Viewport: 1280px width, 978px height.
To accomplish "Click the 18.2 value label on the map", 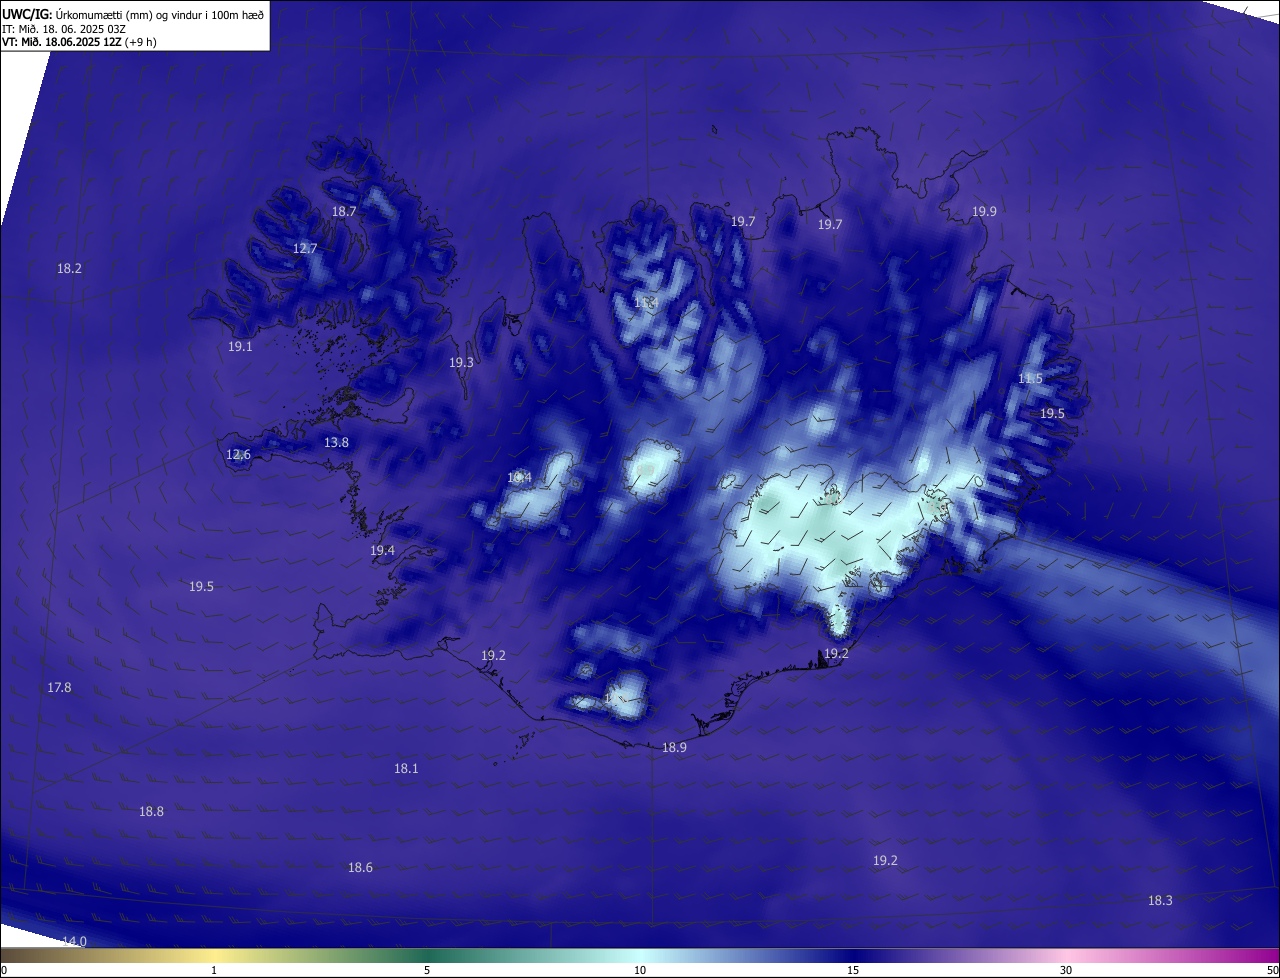I will click(69, 268).
